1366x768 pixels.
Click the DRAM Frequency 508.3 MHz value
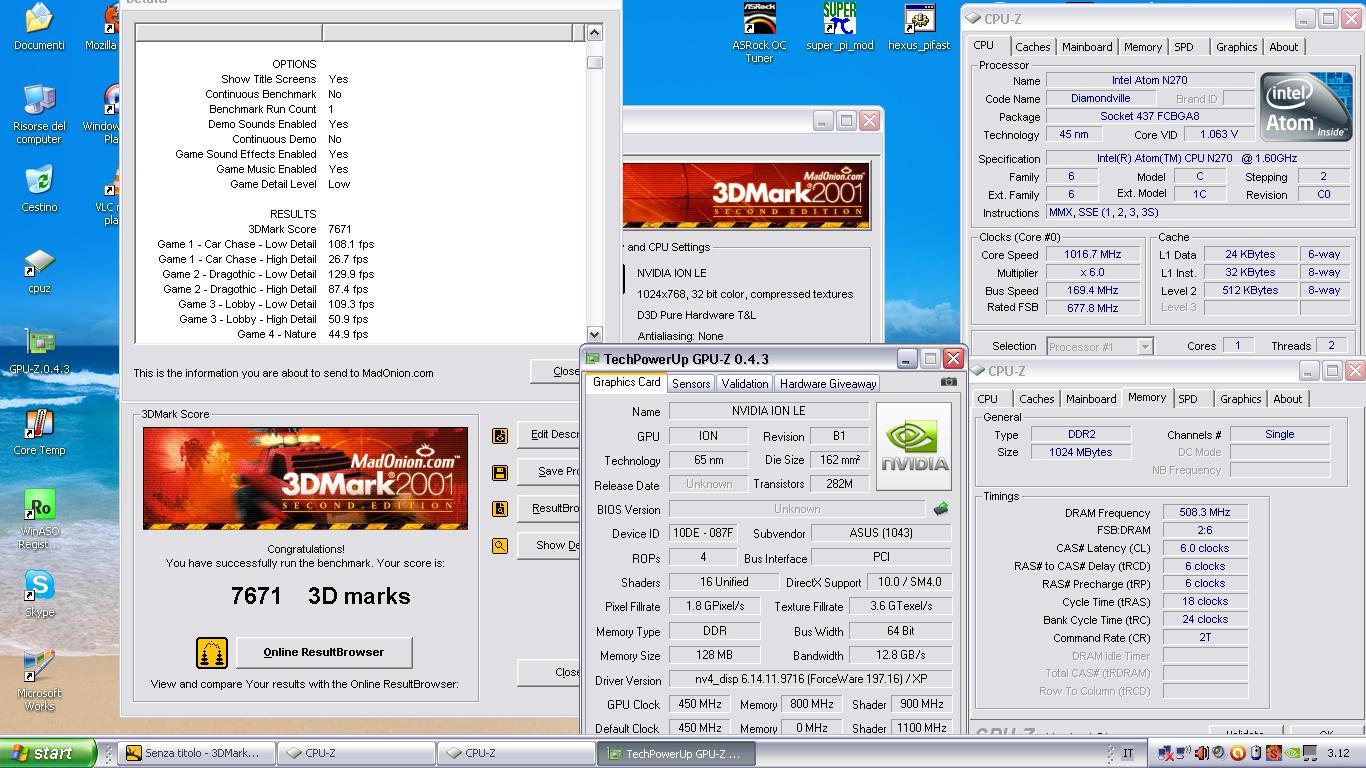pyautogui.click(x=1204, y=512)
